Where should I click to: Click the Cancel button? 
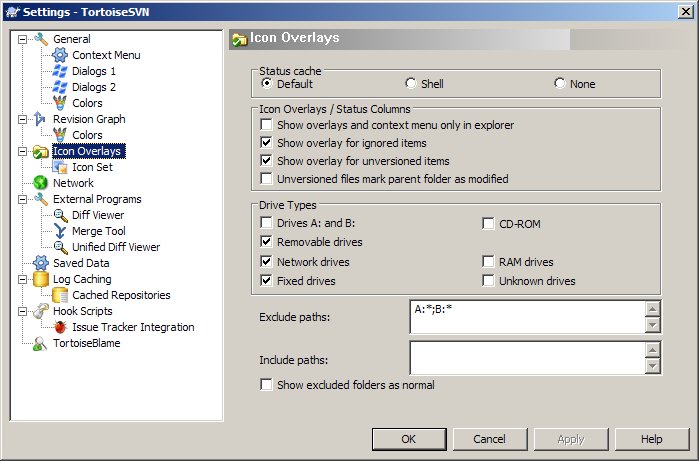tap(490, 439)
